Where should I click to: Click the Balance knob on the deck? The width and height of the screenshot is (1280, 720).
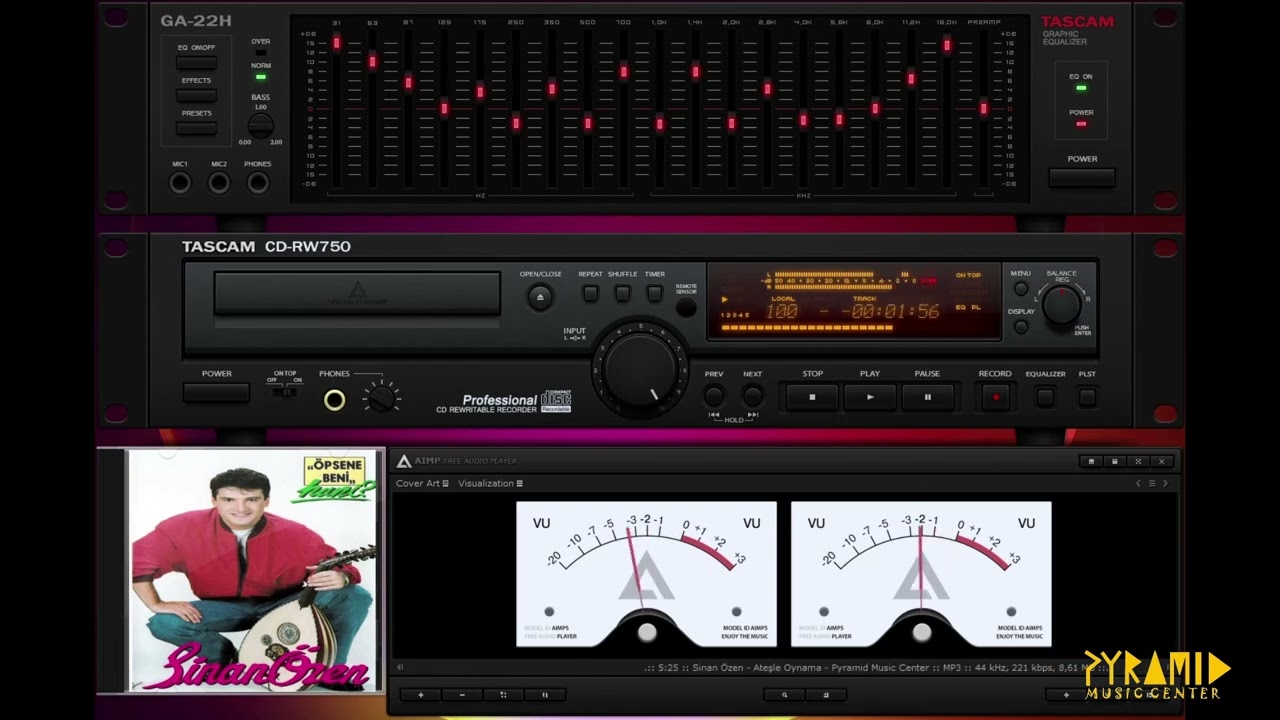1061,305
